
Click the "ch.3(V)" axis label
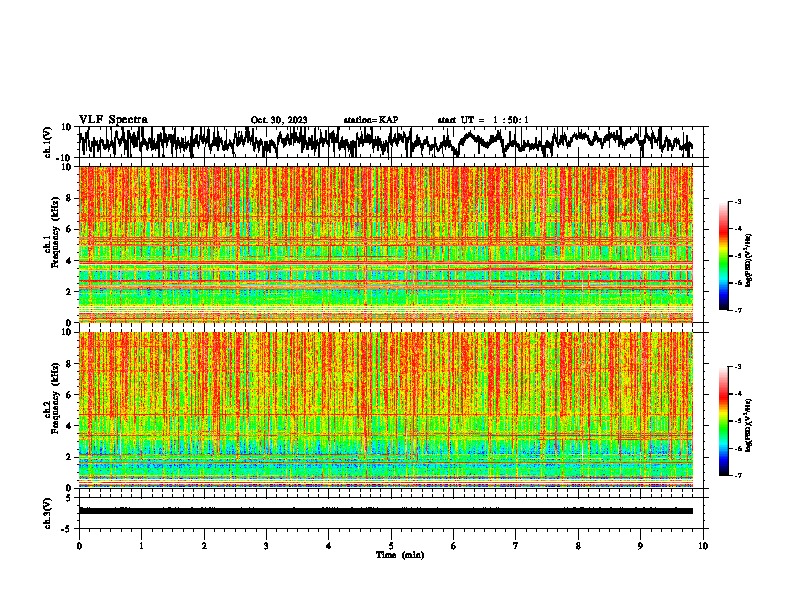pos(48,513)
